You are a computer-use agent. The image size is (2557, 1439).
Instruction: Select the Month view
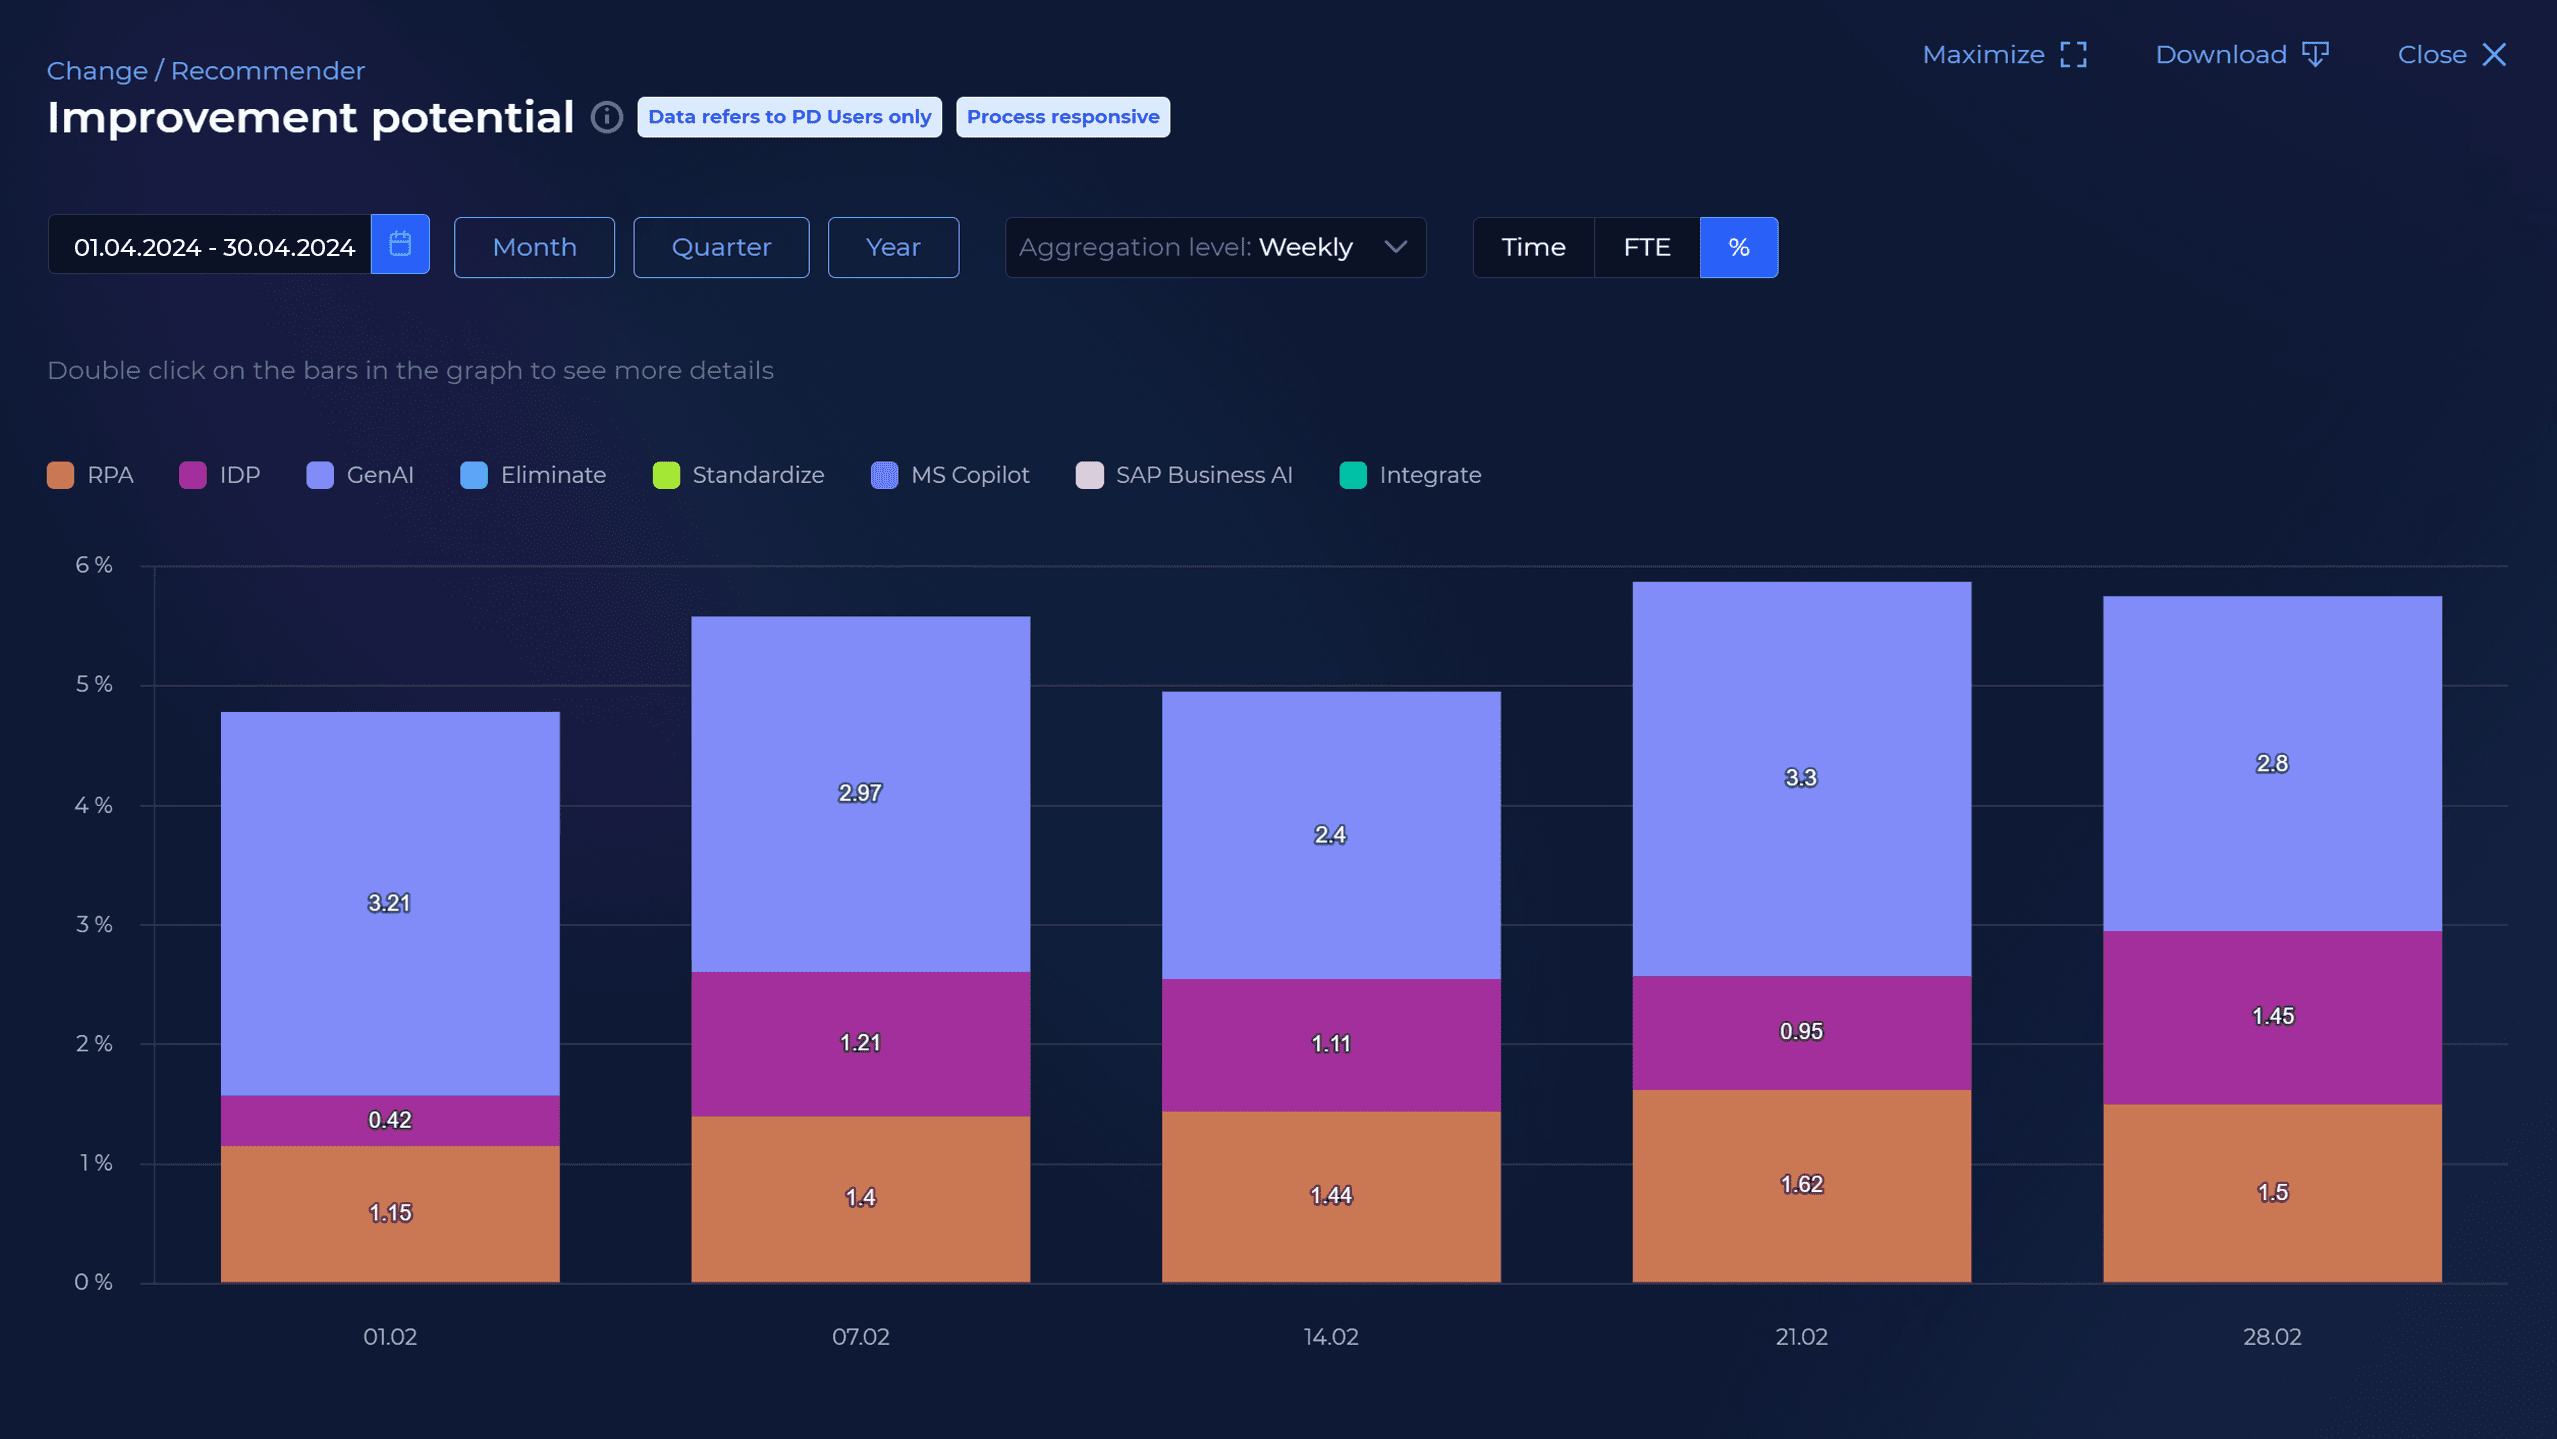533,246
